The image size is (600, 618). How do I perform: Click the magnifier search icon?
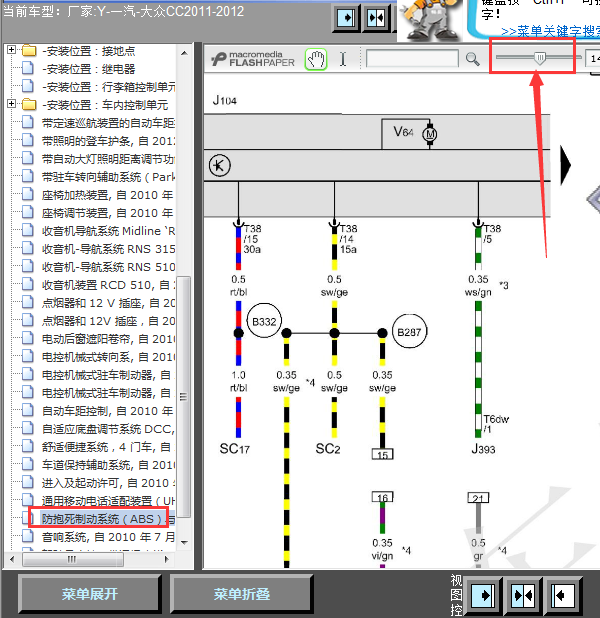pos(472,59)
